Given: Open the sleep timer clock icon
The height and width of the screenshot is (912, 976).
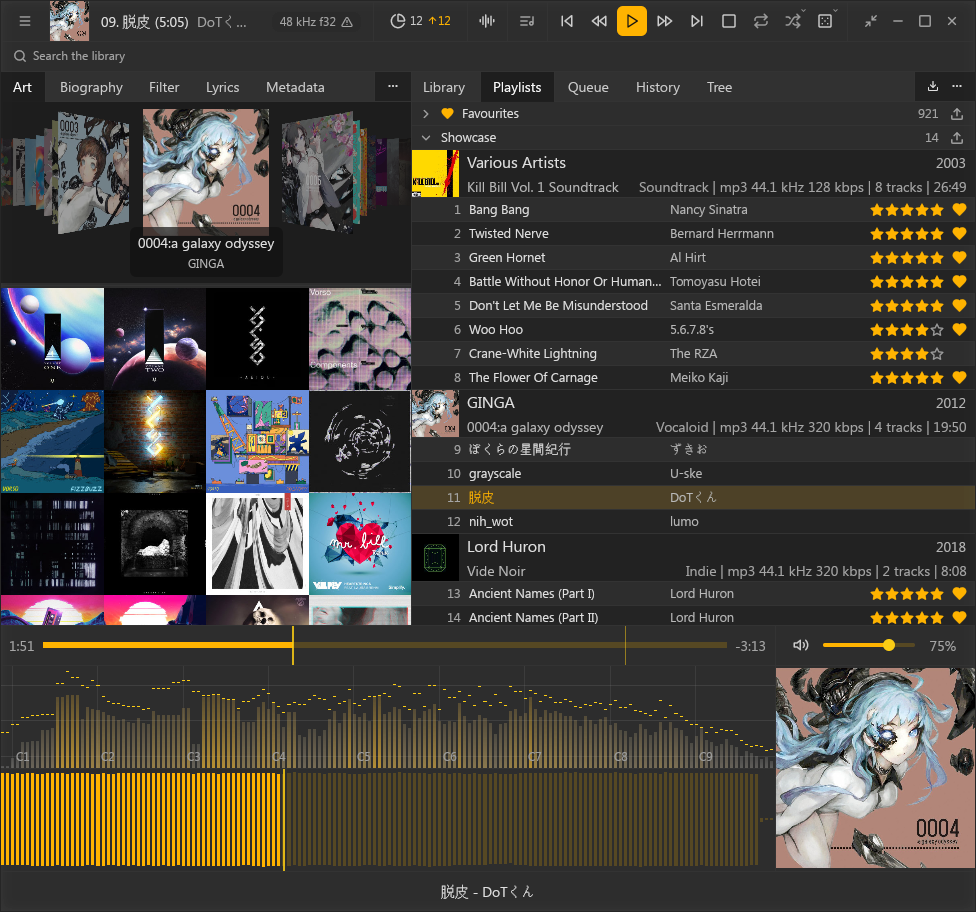Looking at the screenshot, I should coord(397,21).
